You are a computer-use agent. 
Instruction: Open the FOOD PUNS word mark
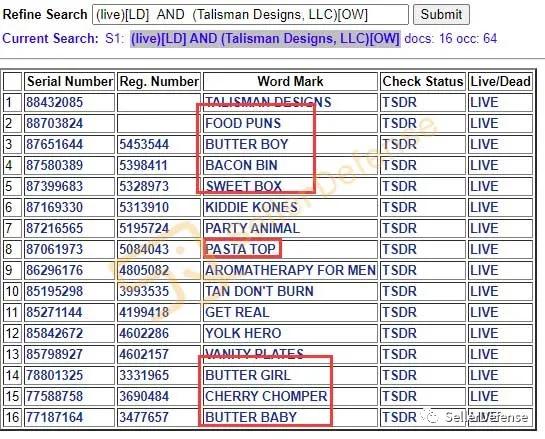coord(243,123)
